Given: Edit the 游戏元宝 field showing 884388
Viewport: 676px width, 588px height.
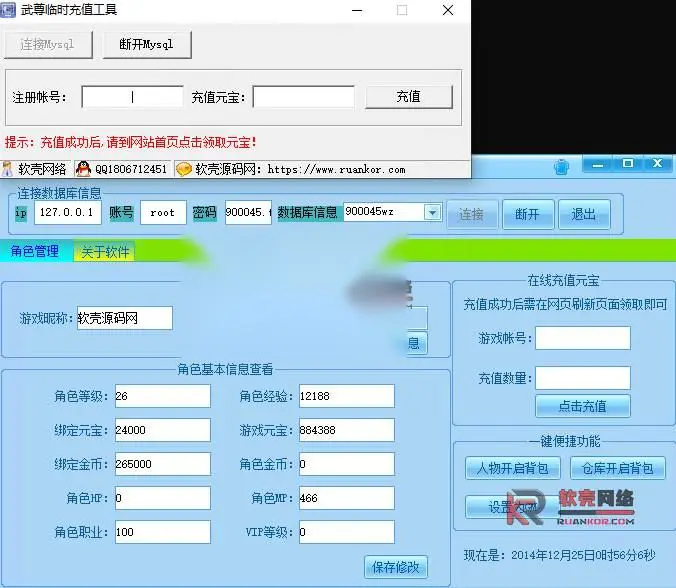Looking at the screenshot, I should click(347, 430).
